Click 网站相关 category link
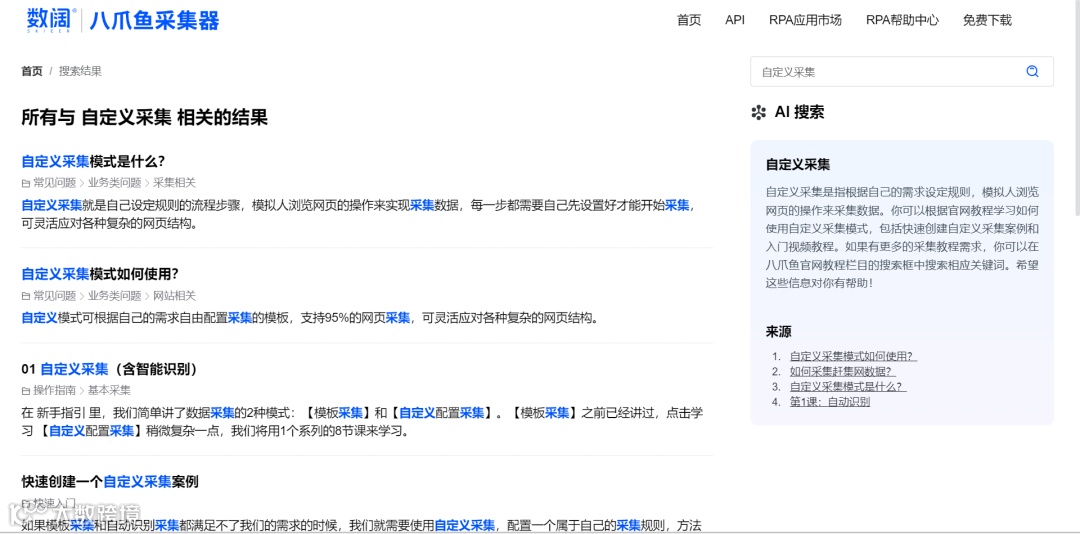 pos(174,296)
